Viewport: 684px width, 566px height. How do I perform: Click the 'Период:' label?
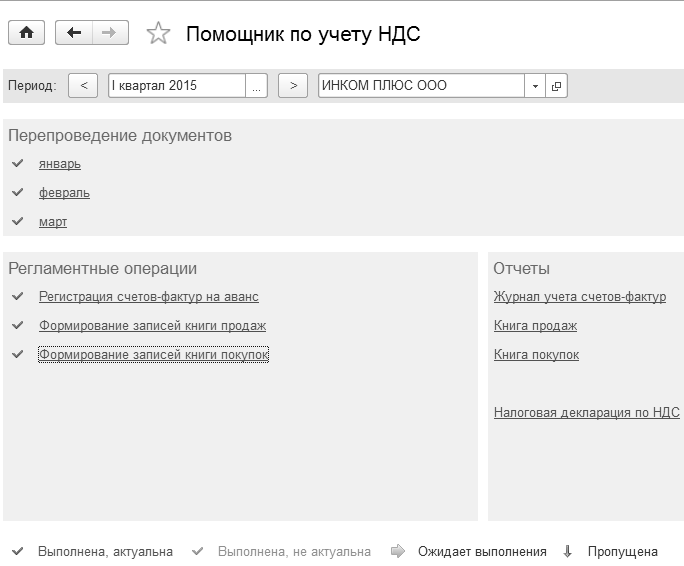click(32, 86)
